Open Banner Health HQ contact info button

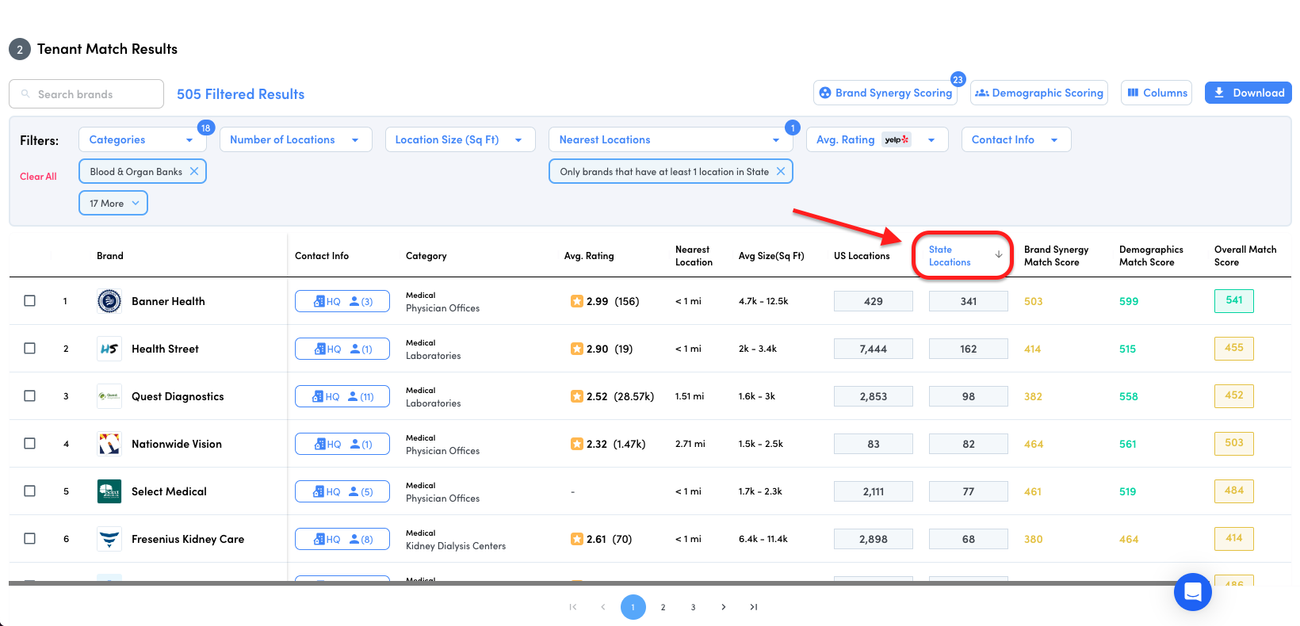tap(342, 301)
